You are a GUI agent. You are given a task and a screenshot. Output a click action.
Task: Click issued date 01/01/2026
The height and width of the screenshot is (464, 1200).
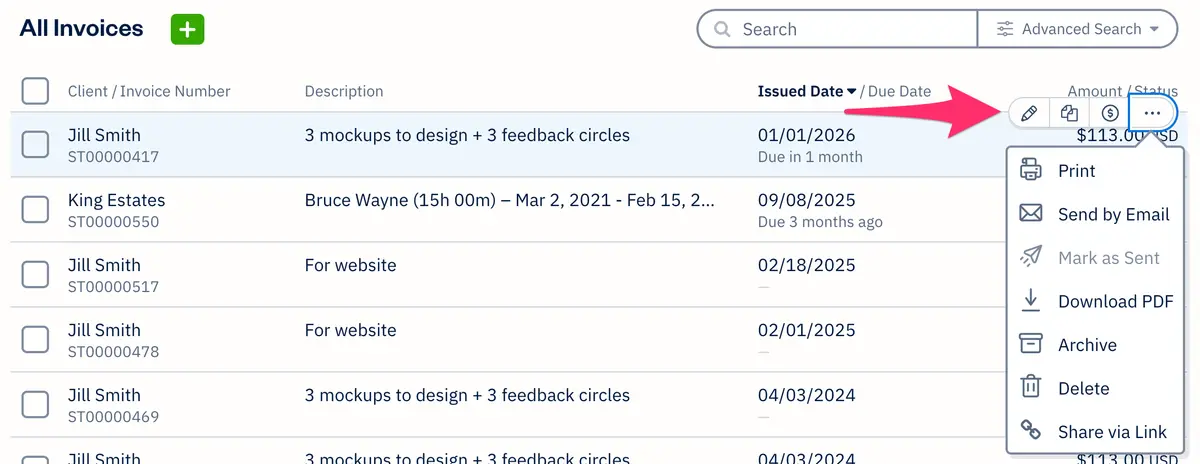807,135
